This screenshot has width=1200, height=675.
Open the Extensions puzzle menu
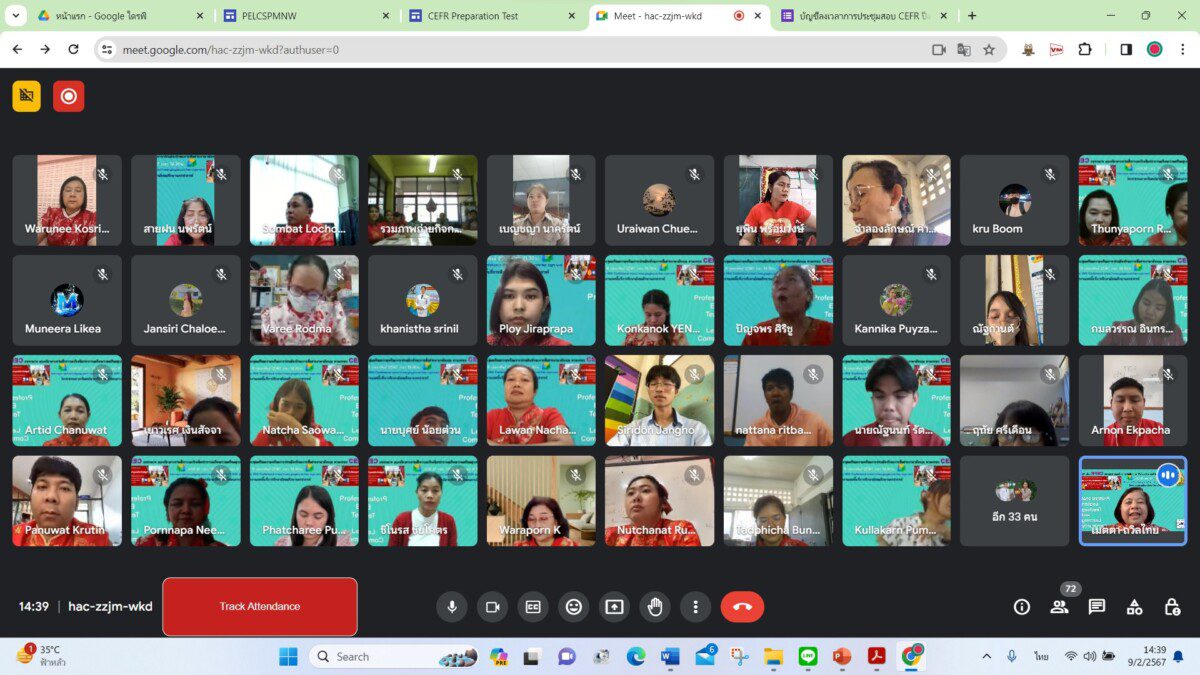coord(1085,49)
